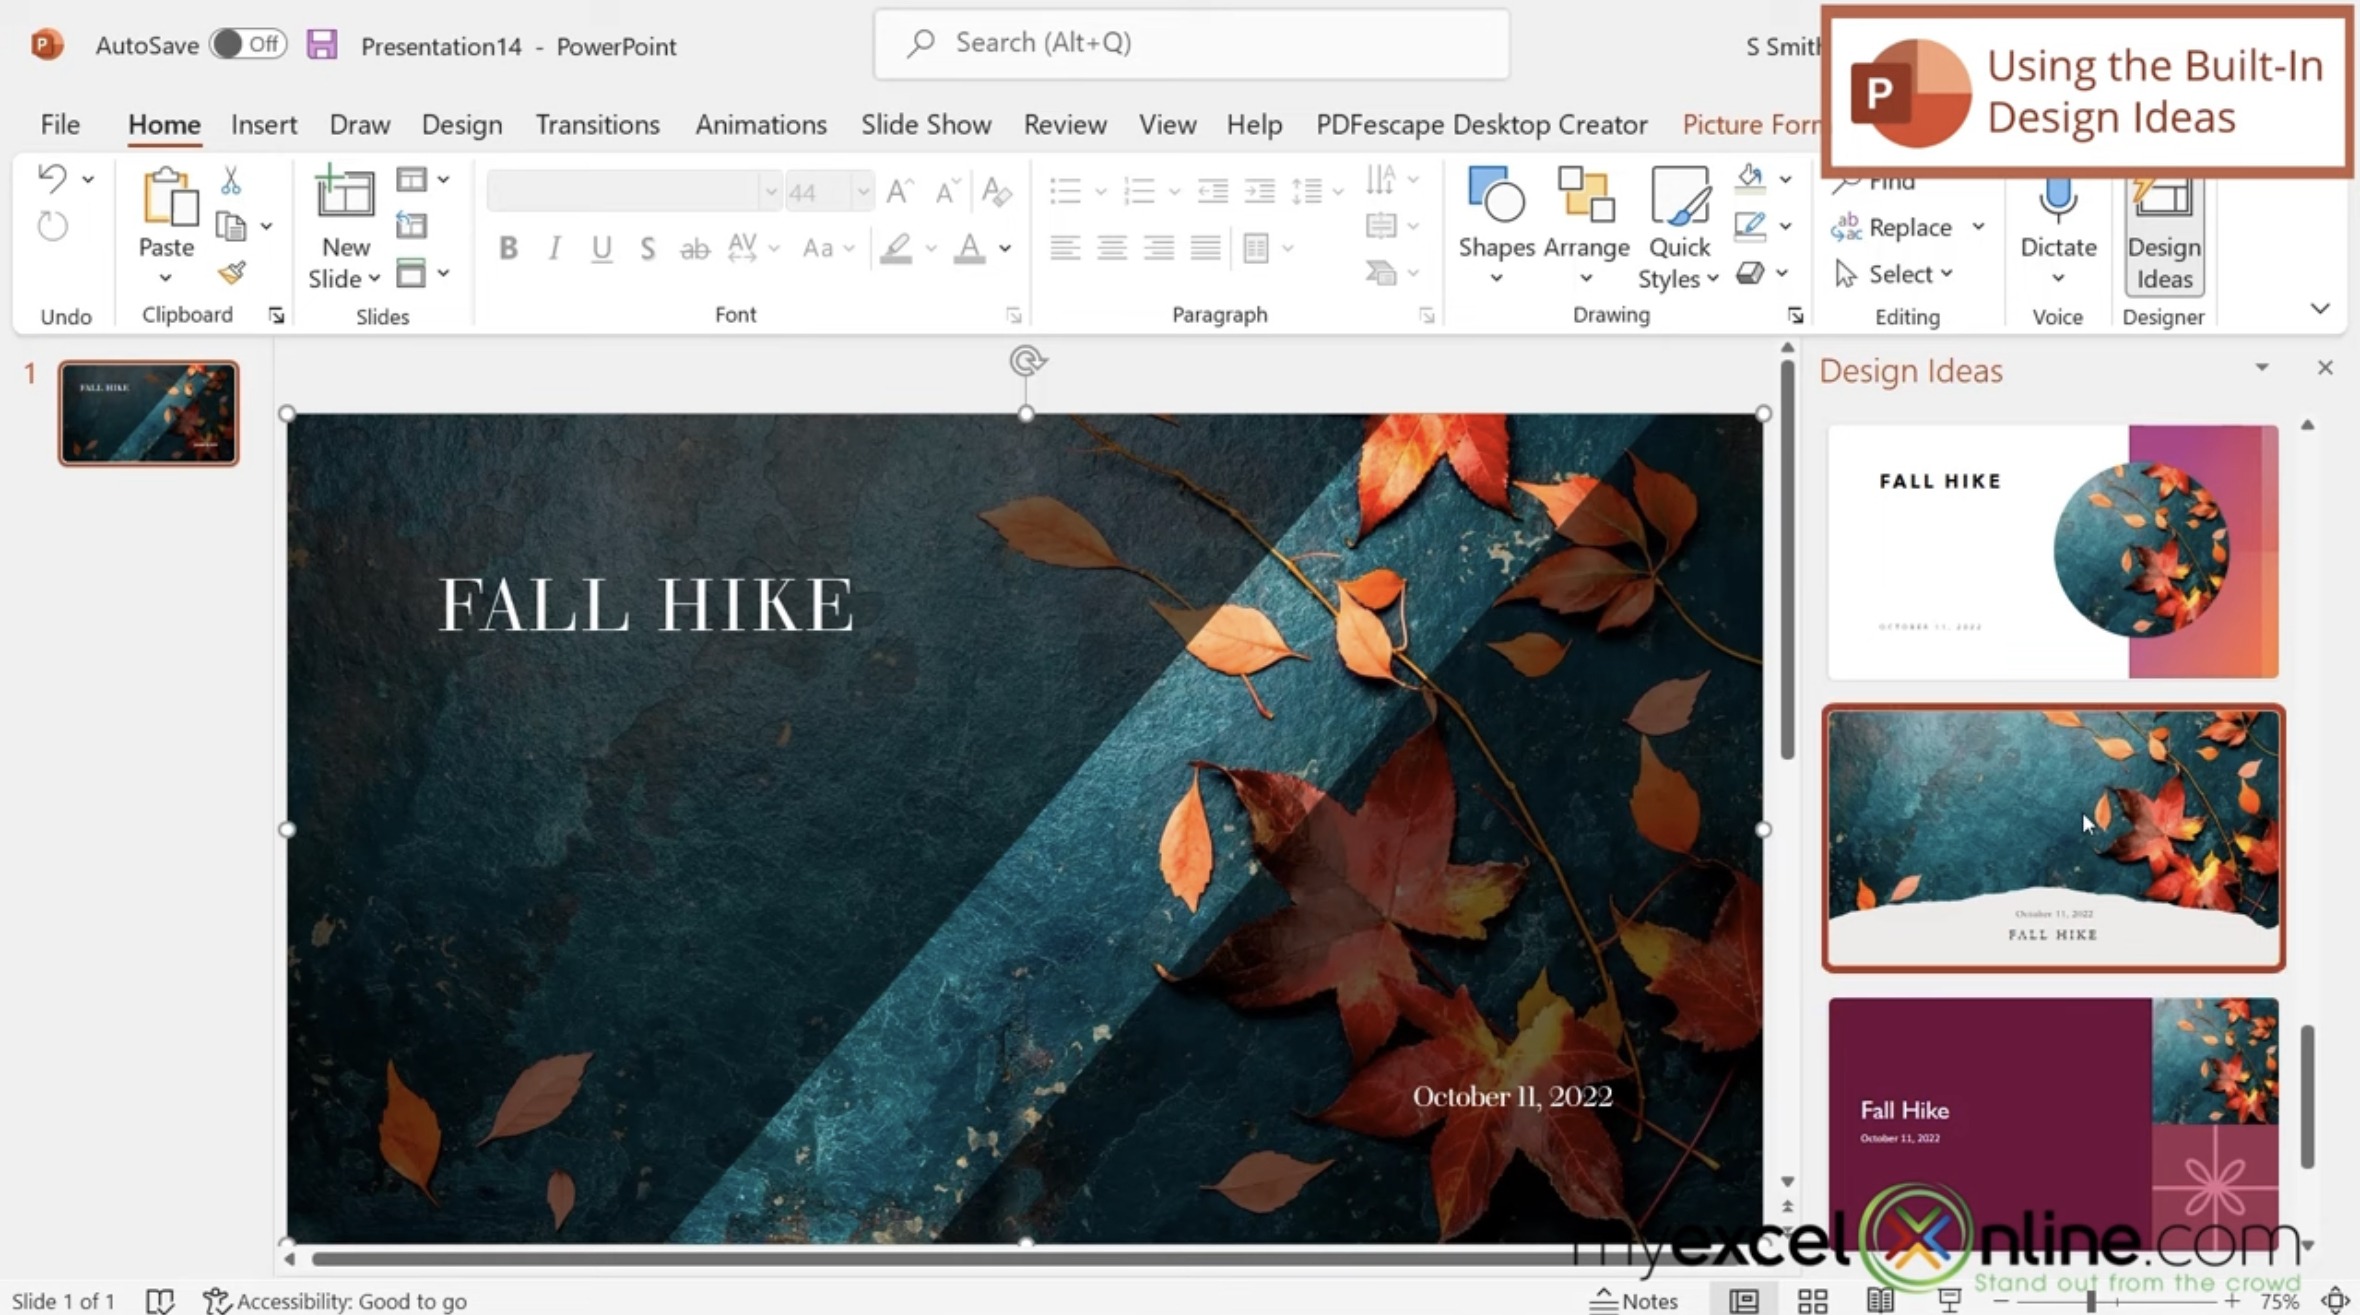Click the Shape Effects icon

tap(1750, 273)
